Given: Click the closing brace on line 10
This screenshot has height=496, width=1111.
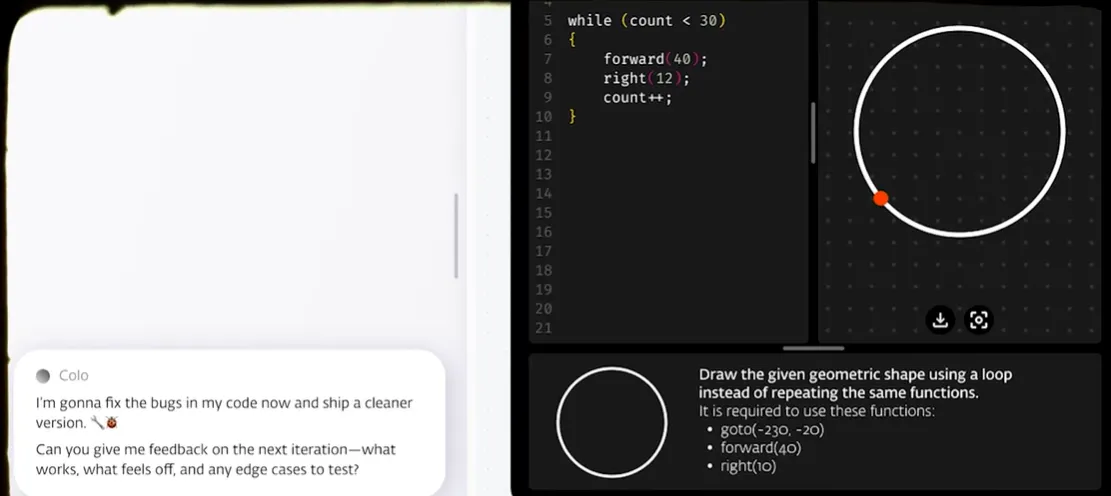Looking at the screenshot, I should [x=573, y=117].
